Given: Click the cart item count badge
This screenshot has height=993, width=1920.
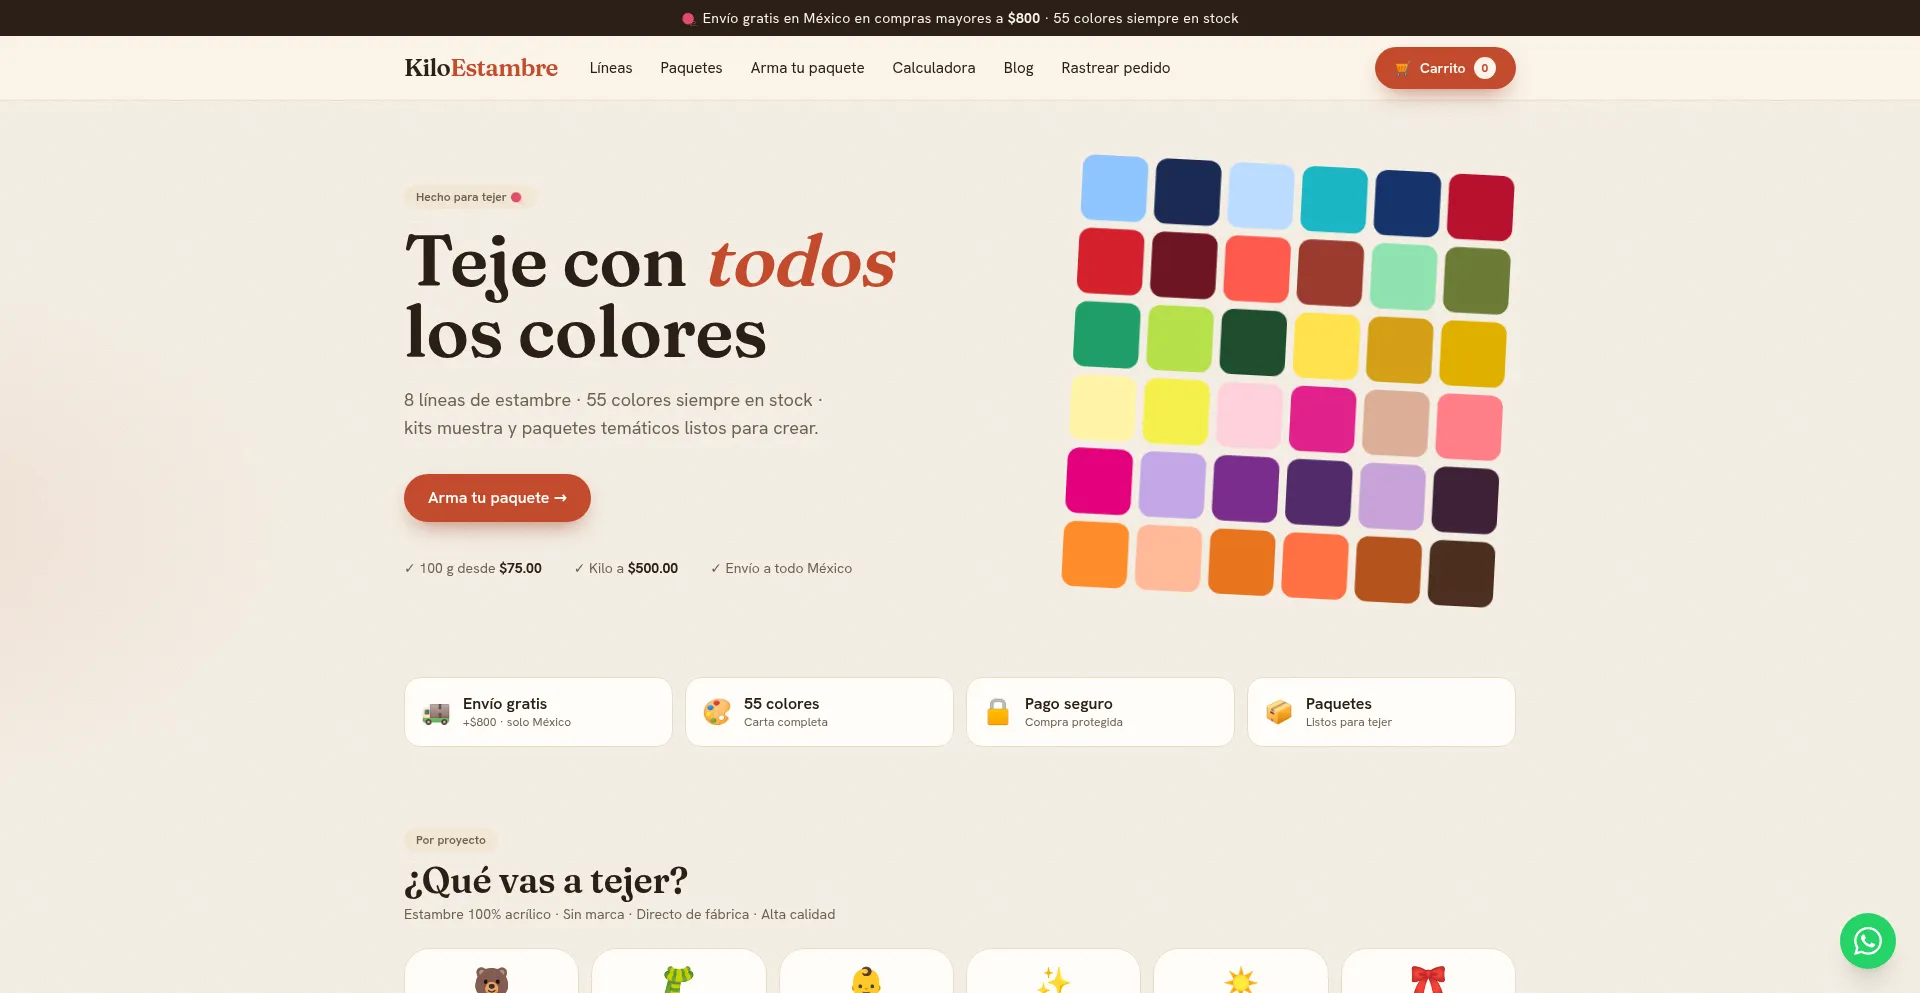Looking at the screenshot, I should [1485, 68].
